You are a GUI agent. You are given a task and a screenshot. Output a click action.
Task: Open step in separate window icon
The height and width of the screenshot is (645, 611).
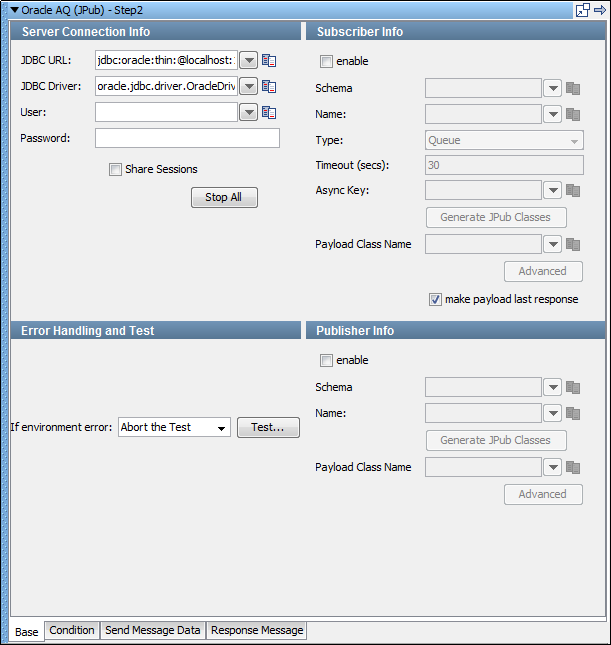(x=583, y=10)
